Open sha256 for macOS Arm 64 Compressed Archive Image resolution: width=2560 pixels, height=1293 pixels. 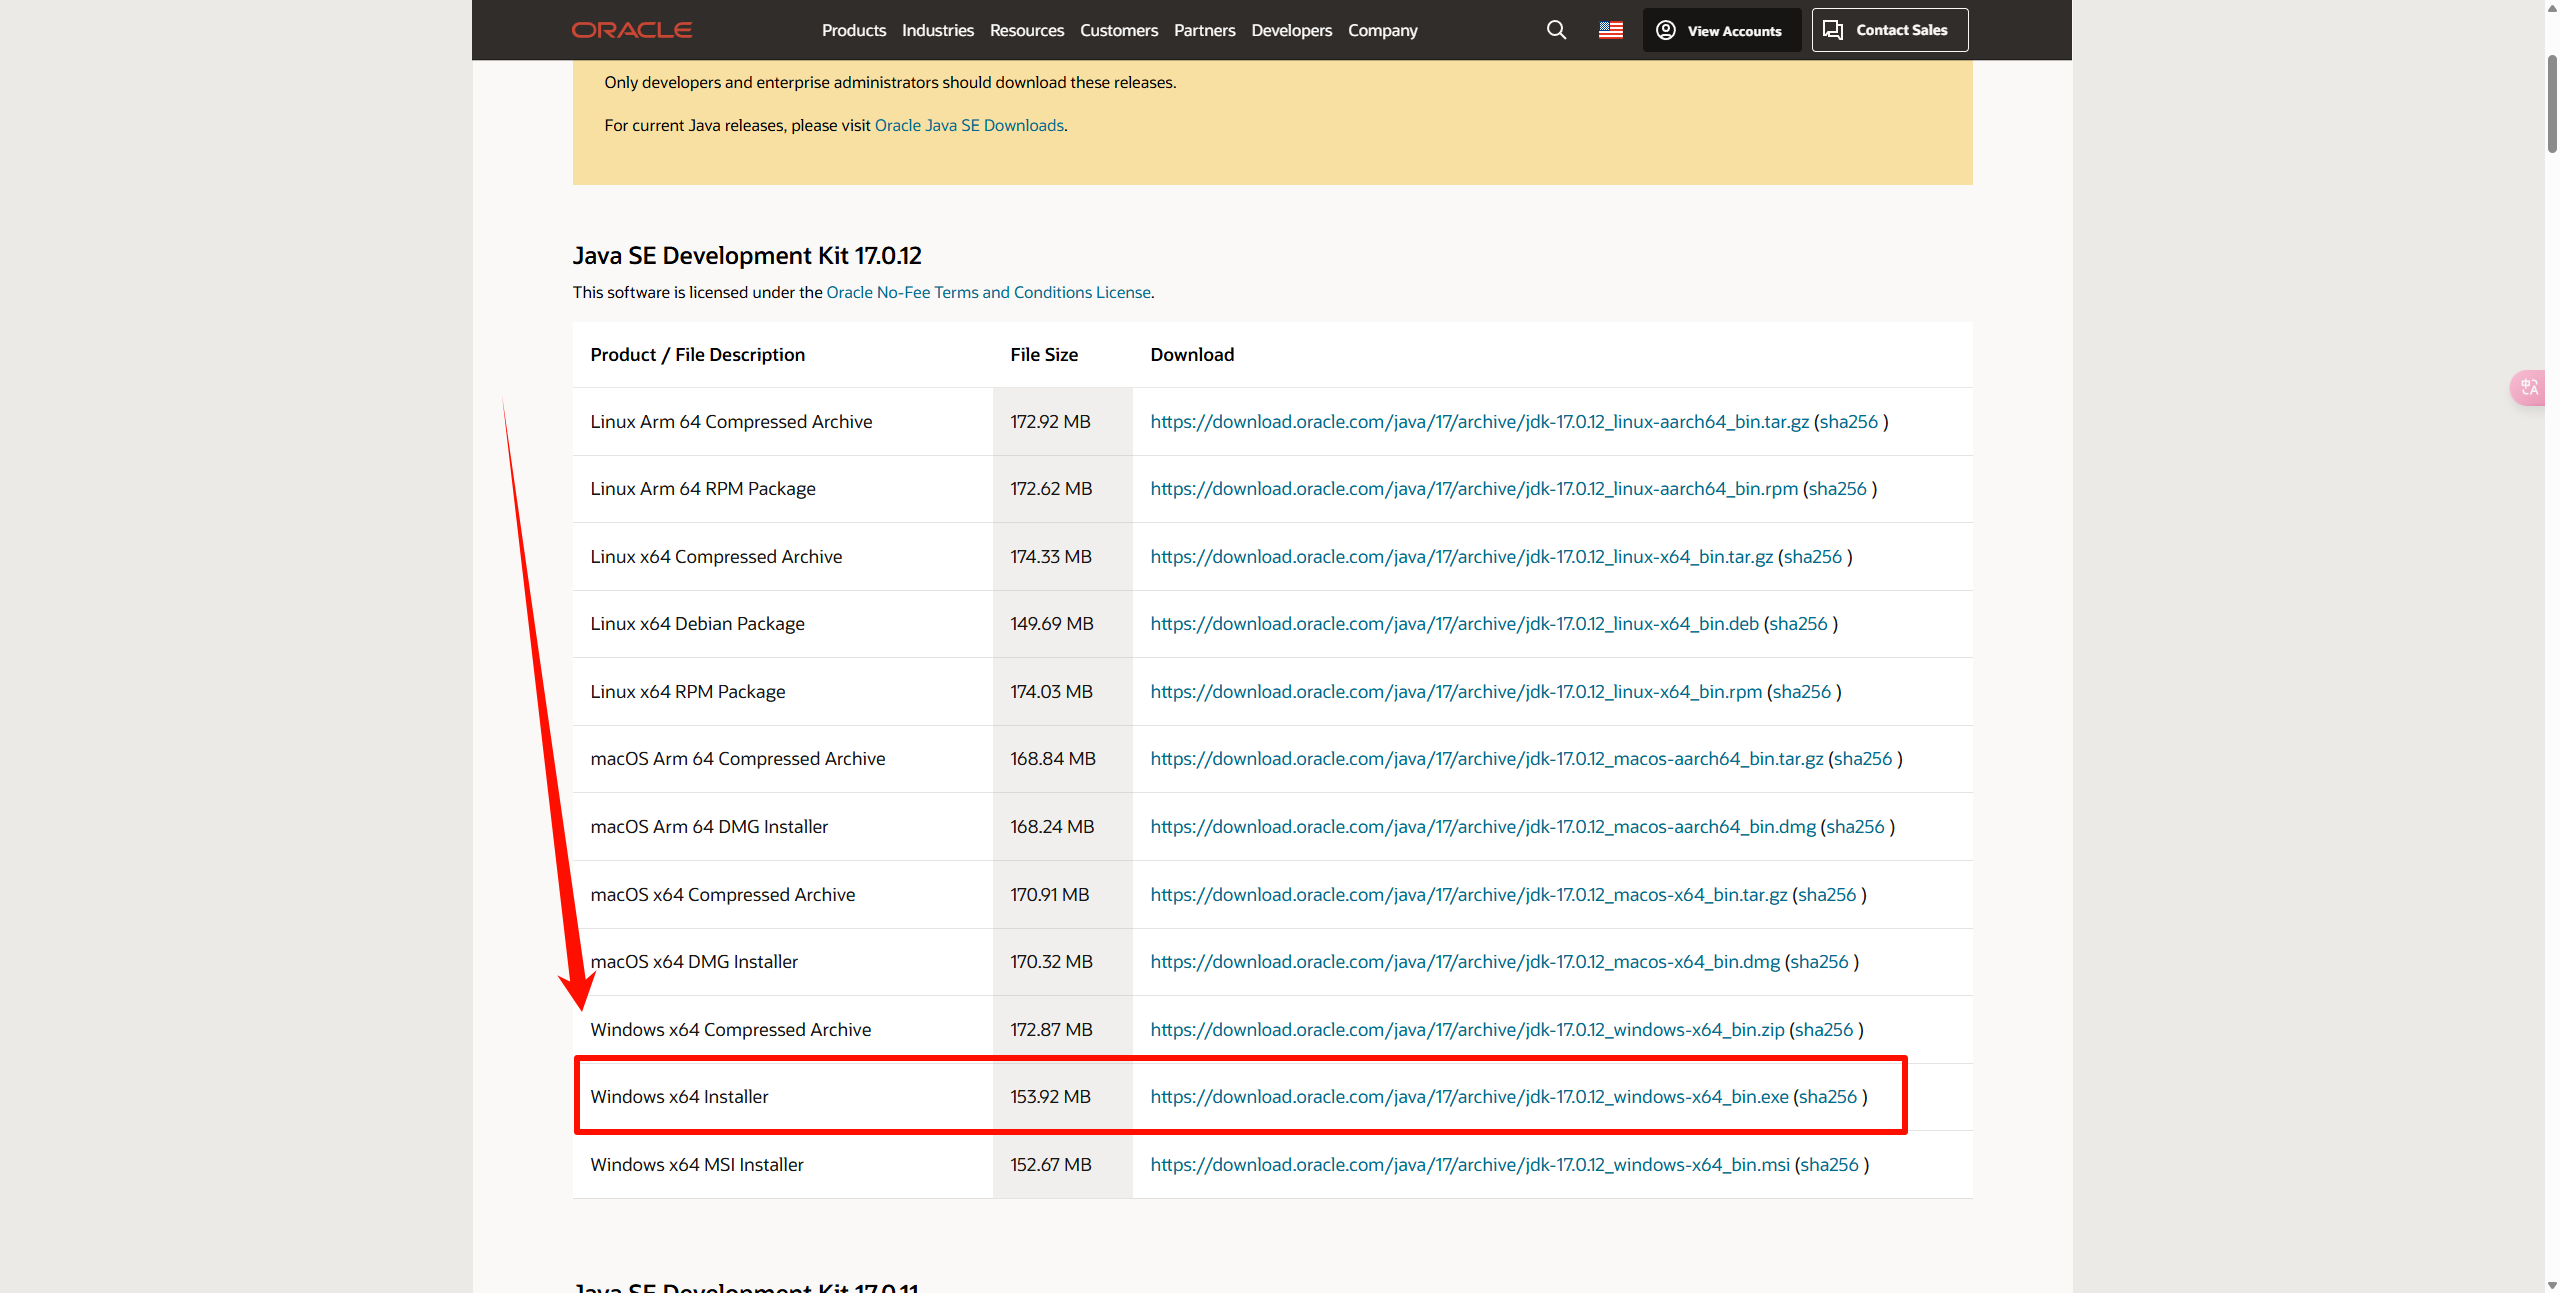pos(1863,759)
